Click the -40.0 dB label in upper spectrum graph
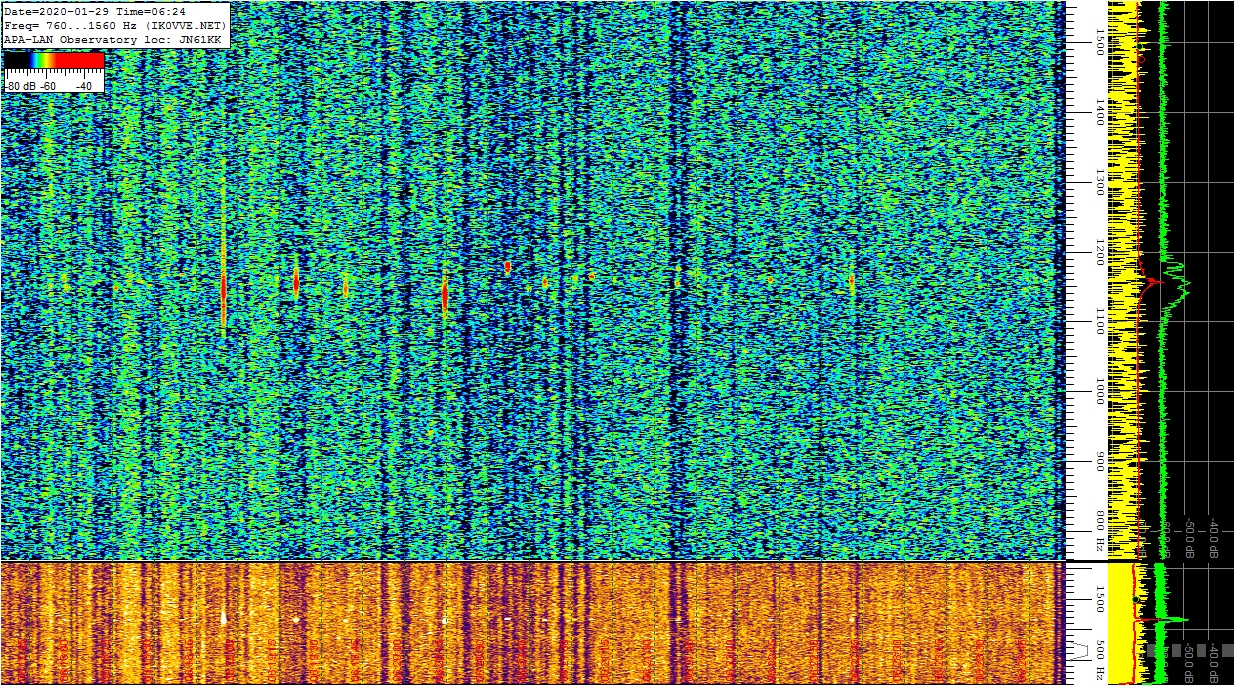1235x686 pixels. [1212, 537]
